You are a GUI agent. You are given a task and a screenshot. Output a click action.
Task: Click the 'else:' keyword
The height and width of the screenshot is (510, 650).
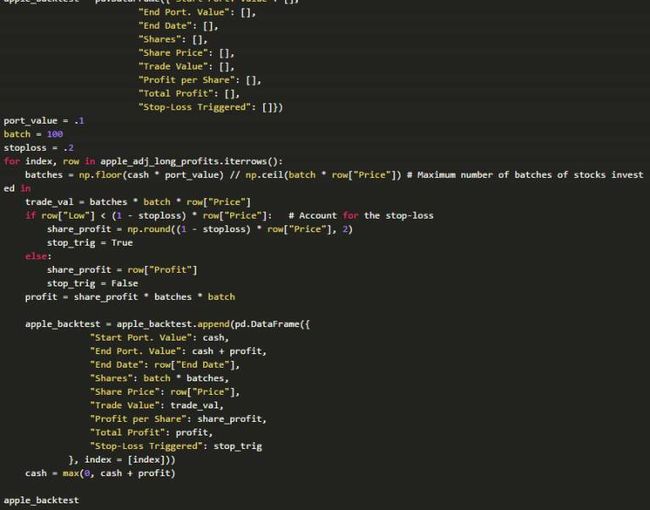(38, 256)
